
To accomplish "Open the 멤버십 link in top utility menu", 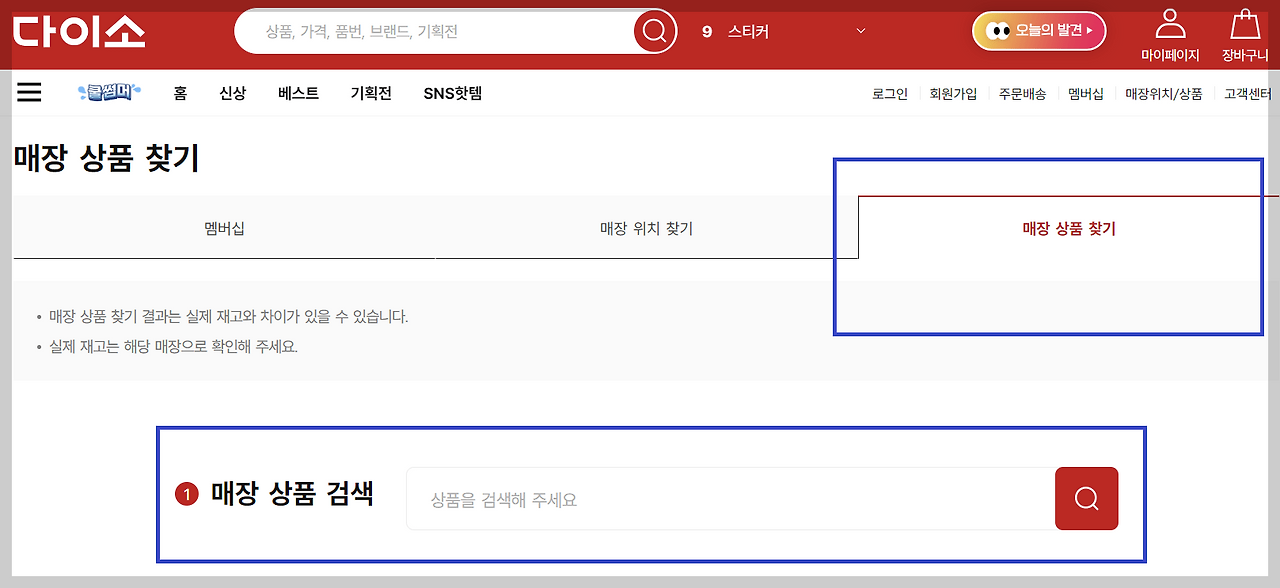I will click(1086, 94).
